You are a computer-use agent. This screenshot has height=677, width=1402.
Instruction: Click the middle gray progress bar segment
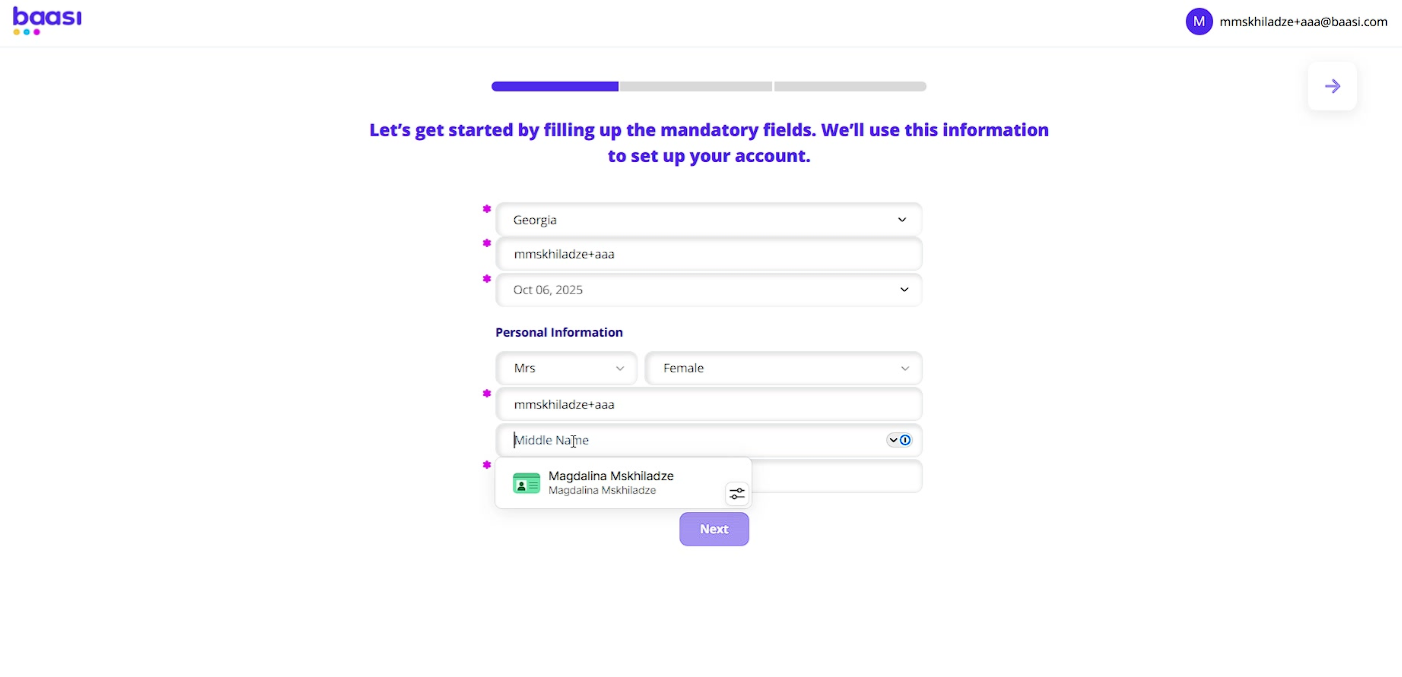pos(695,87)
